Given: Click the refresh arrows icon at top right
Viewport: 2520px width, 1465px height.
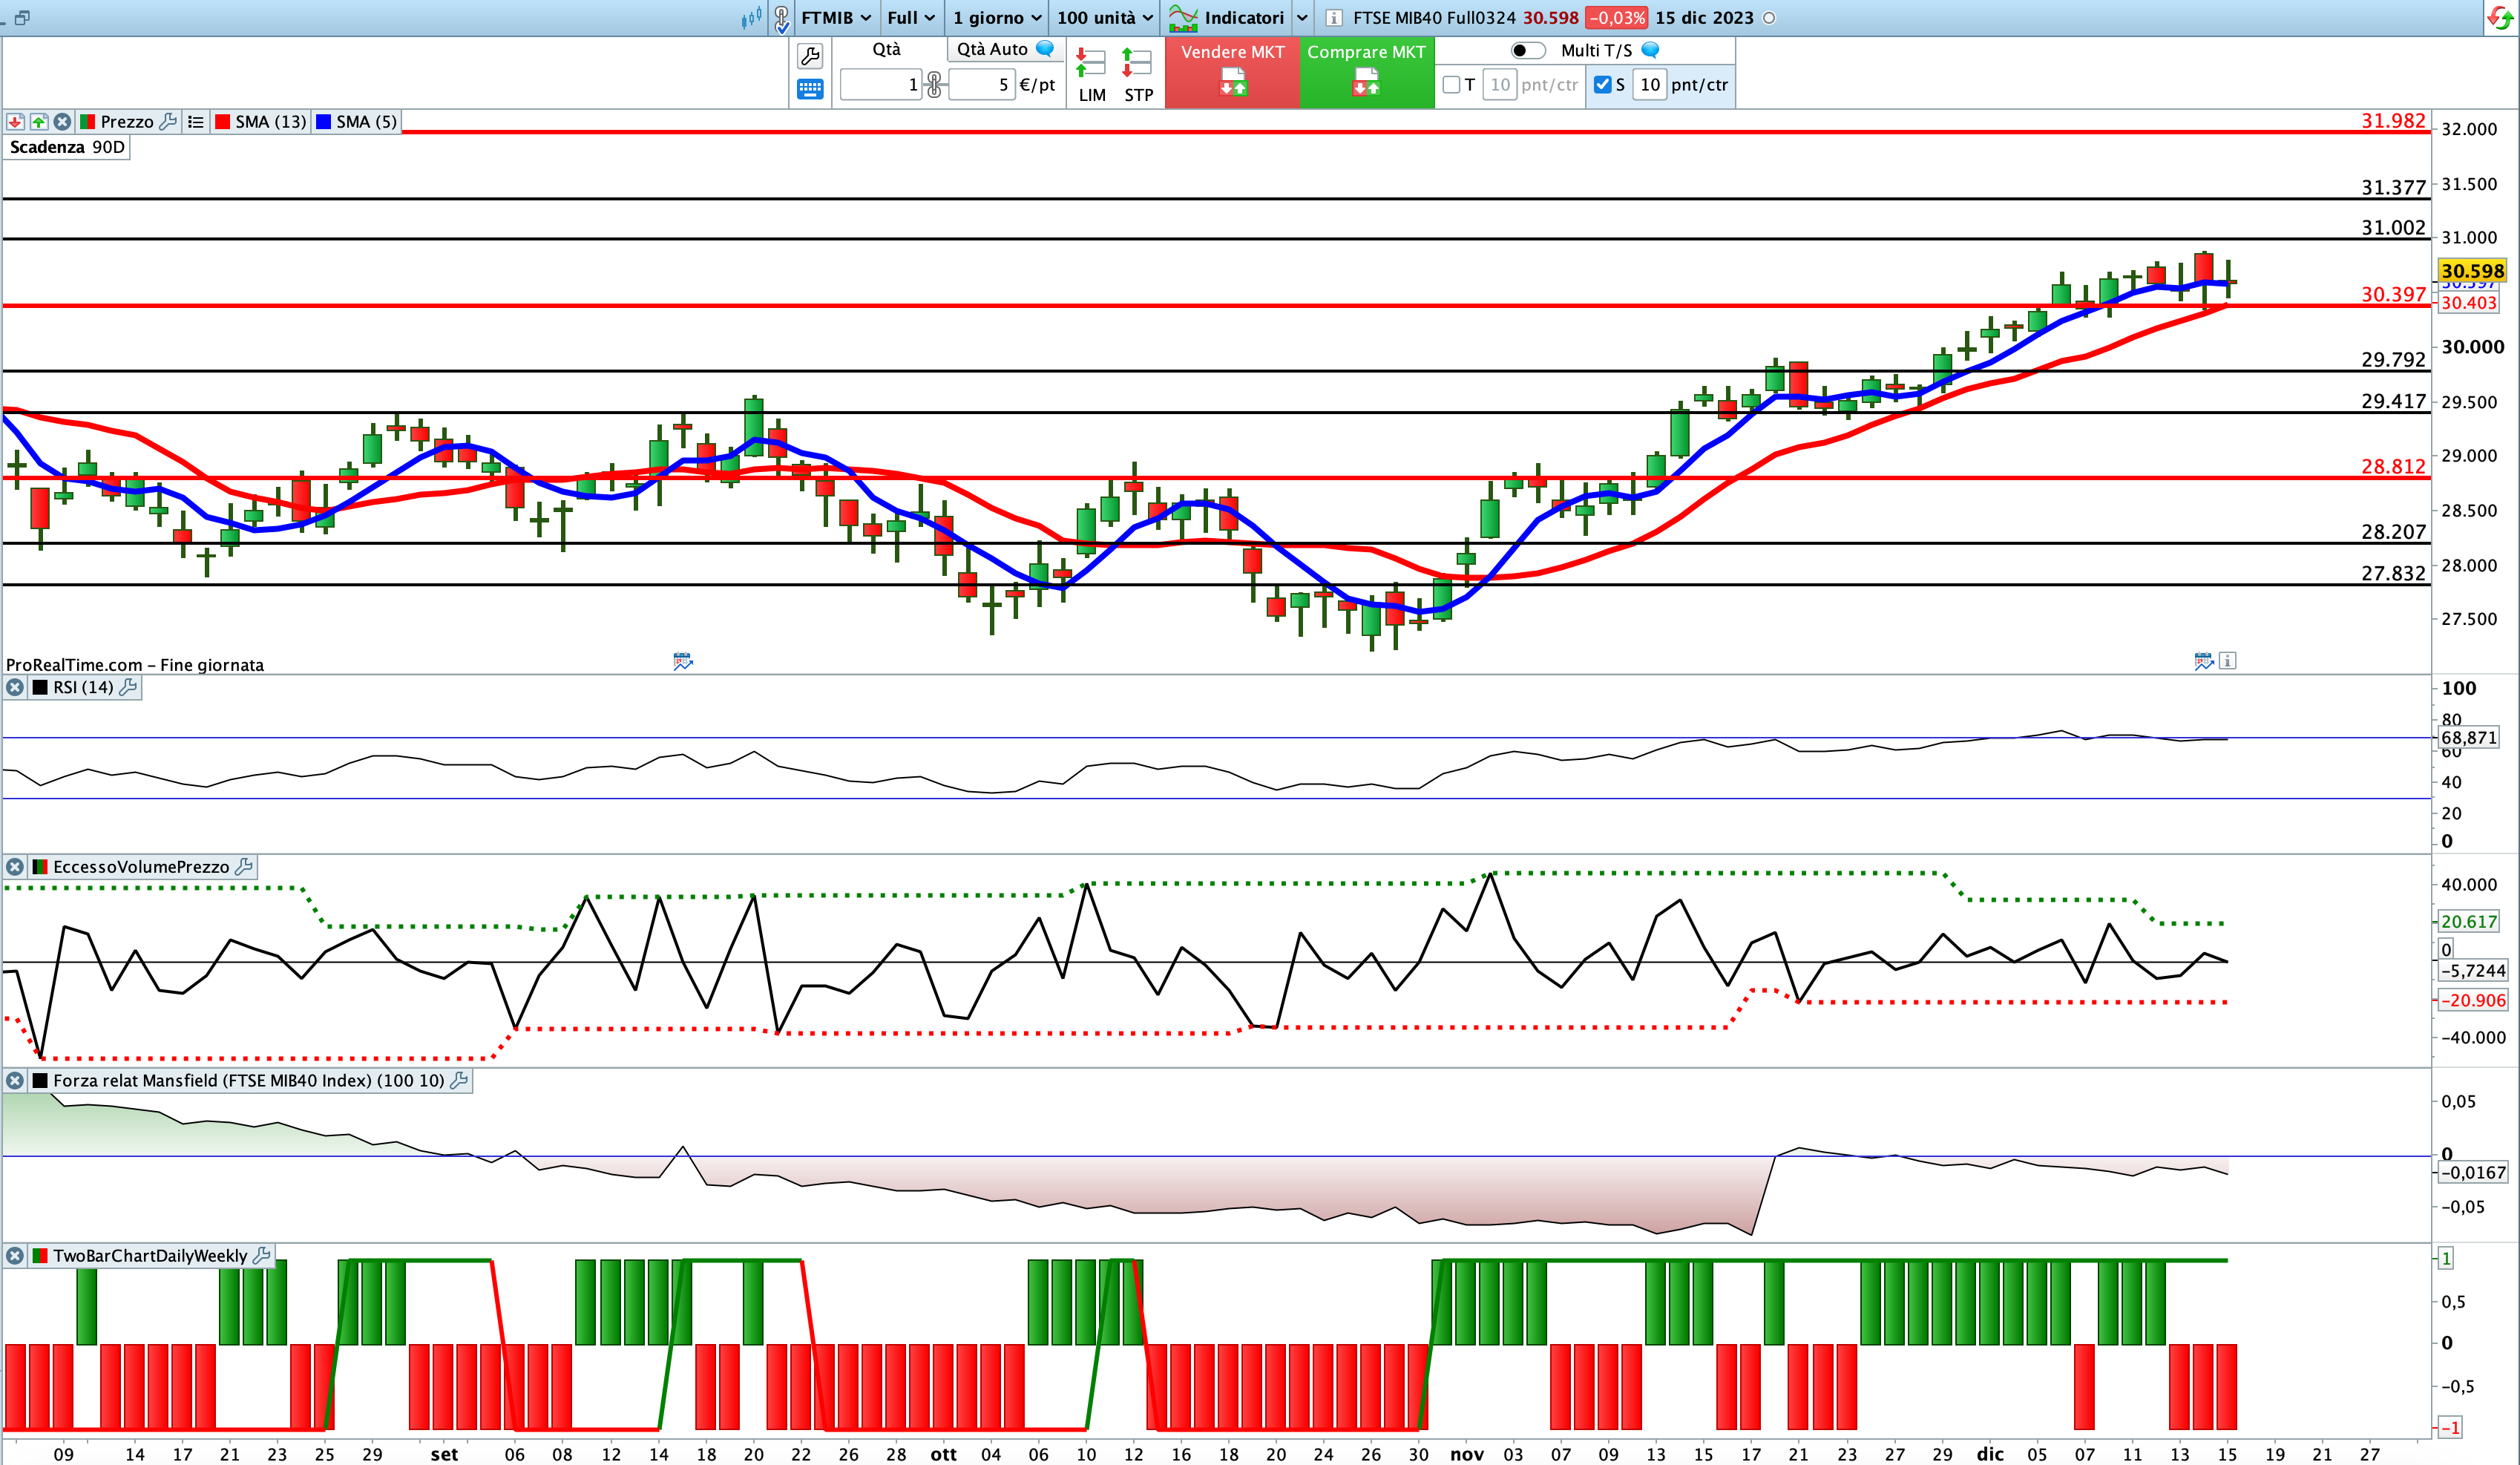Looking at the screenshot, I should tap(2501, 18).
